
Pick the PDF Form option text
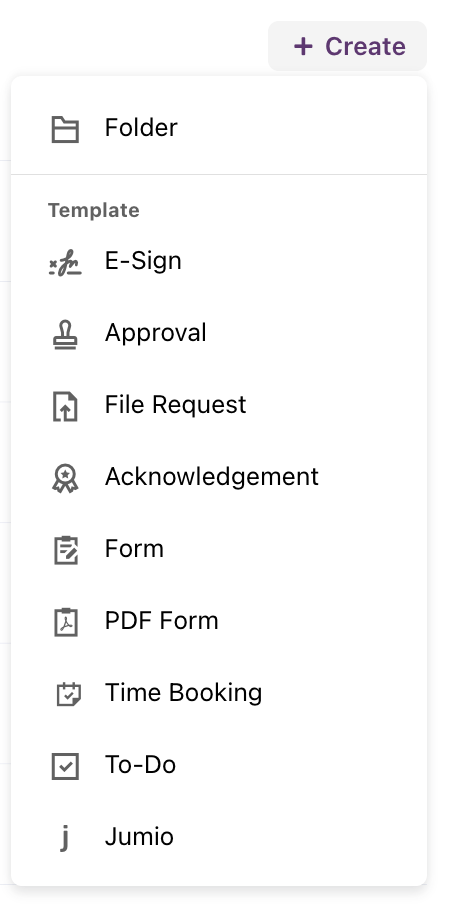point(161,621)
